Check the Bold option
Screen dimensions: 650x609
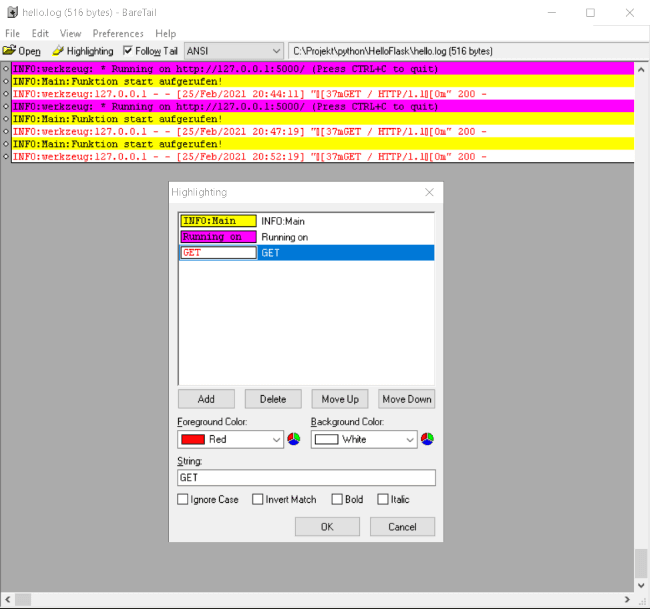(x=335, y=499)
